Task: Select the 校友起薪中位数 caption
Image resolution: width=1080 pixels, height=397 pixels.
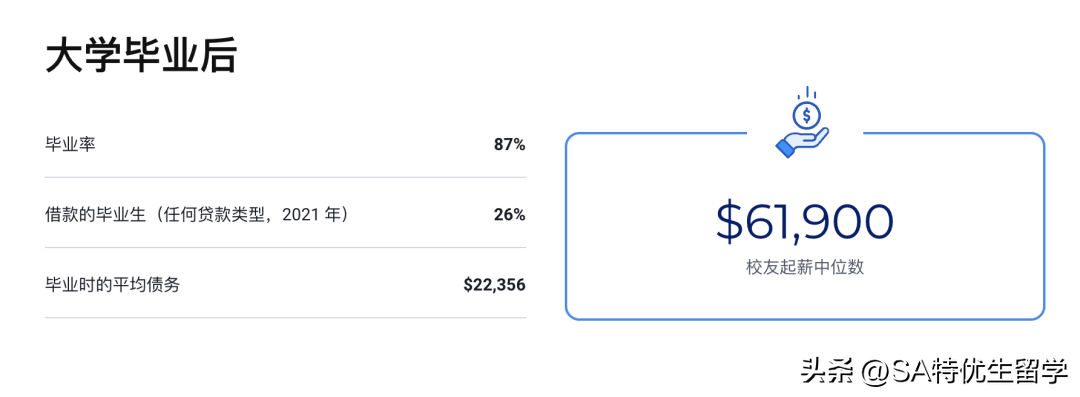Action: point(804,267)
